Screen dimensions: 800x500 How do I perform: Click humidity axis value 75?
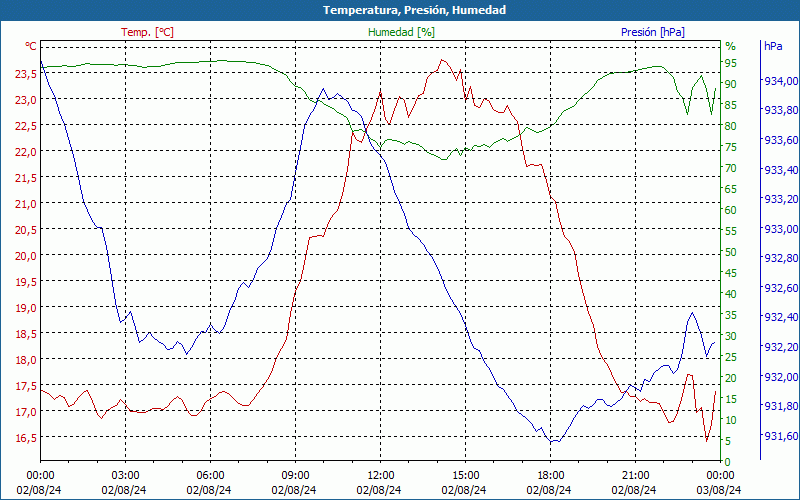[x=731, y=147]
